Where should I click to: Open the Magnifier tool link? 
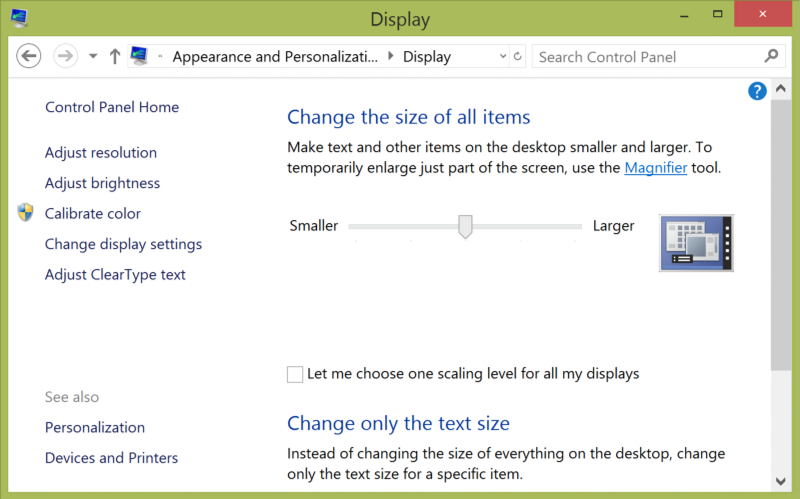pos(655,168)
